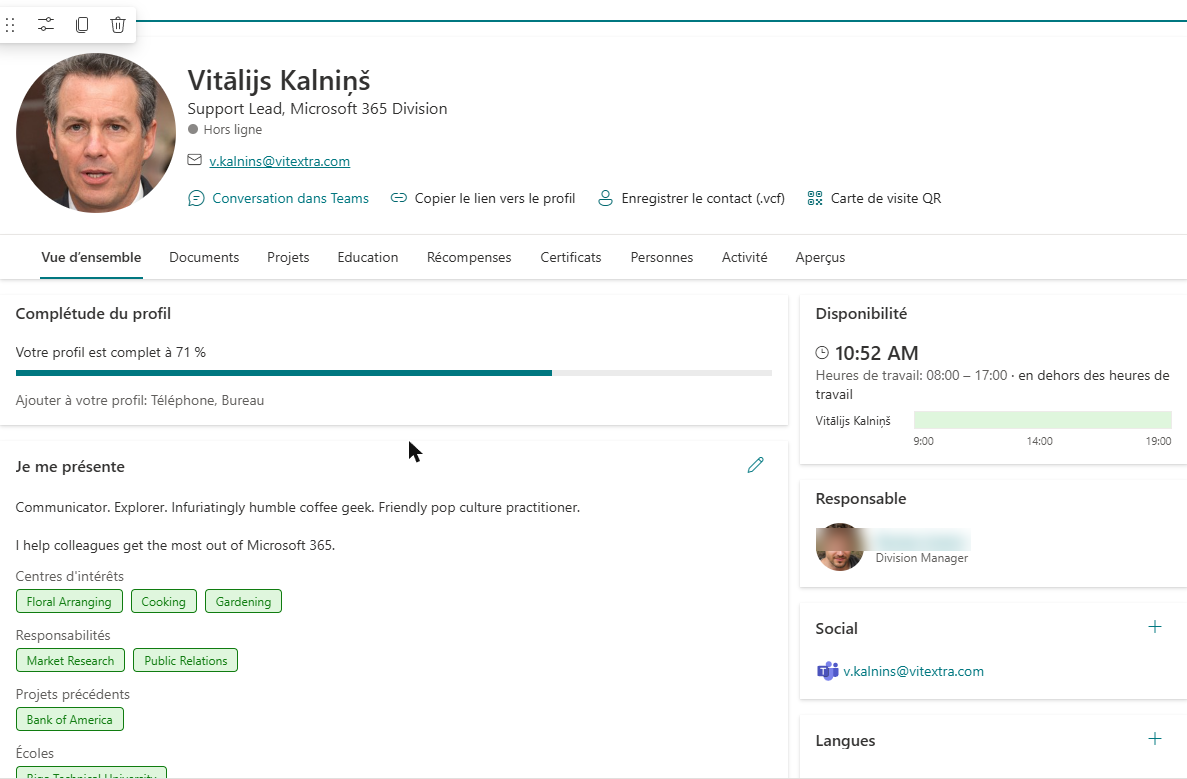The height and width of the screenshot is (779, 1187).
Task: Click the Cooking interest tag
Action: pyautogui.click(x=164, y=601)
